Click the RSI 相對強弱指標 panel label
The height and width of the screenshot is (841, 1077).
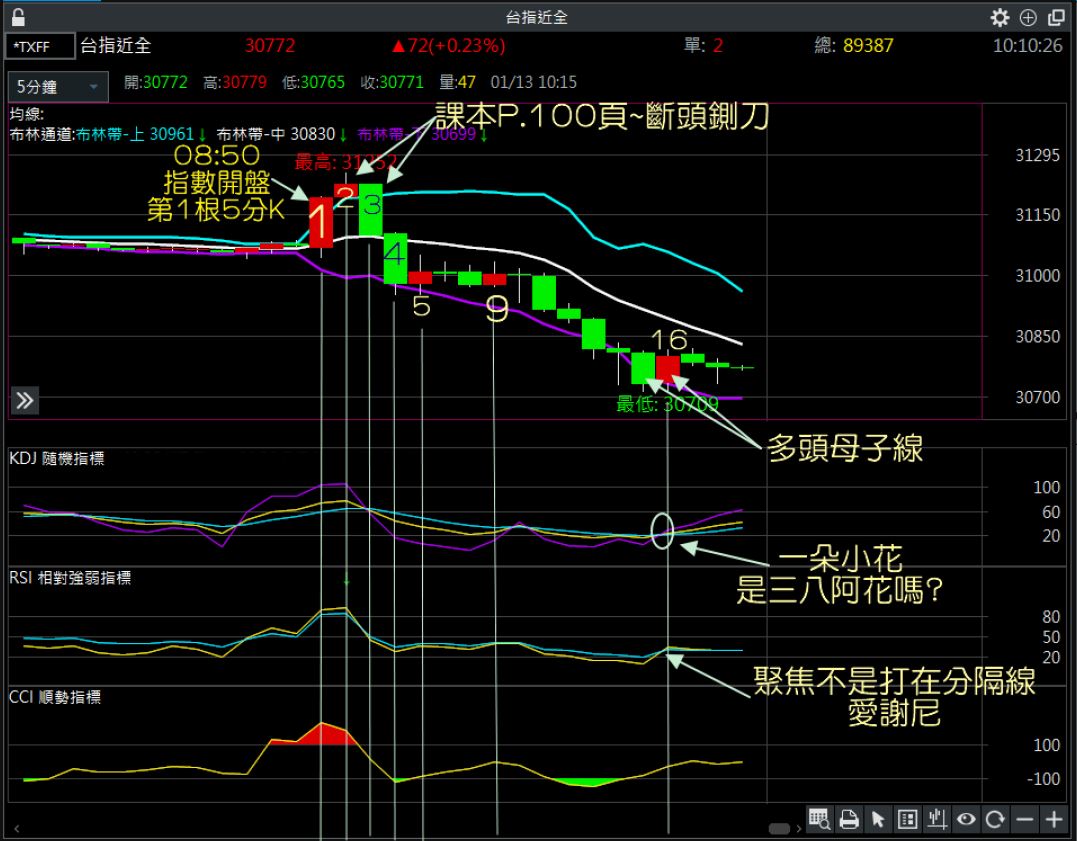click(70, 577)
